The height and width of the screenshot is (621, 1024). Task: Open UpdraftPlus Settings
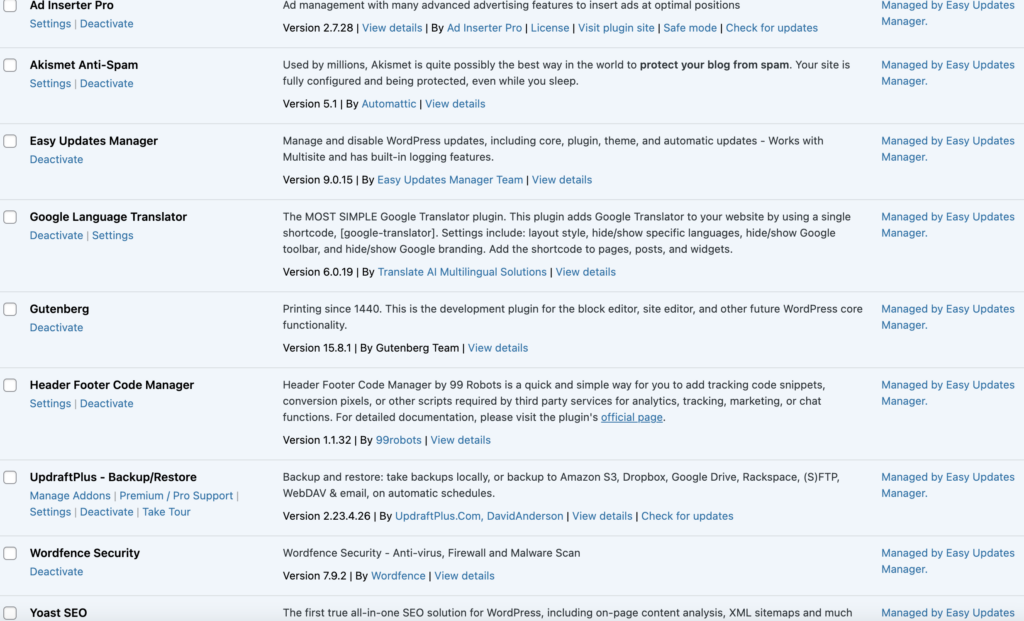point(50,512)
